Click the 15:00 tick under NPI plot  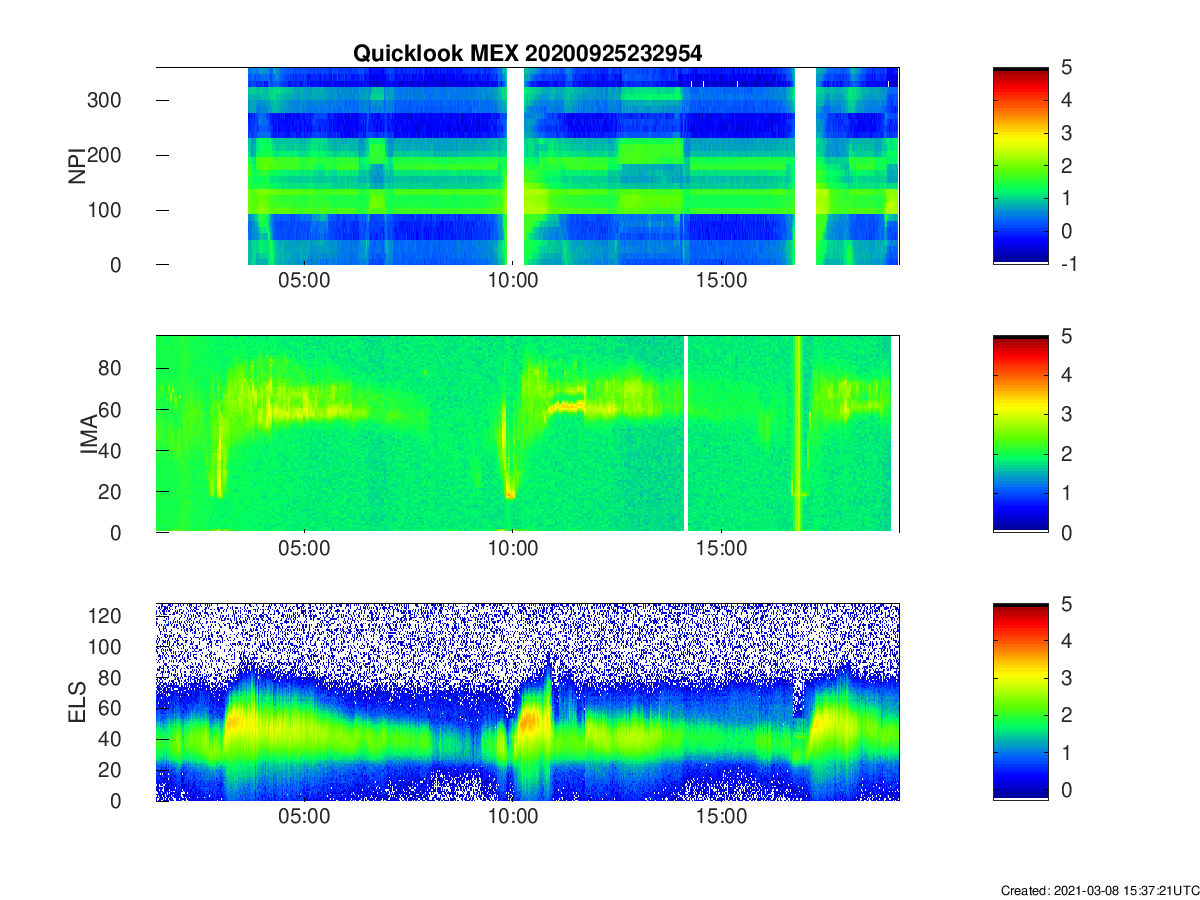tap(721, 281)
